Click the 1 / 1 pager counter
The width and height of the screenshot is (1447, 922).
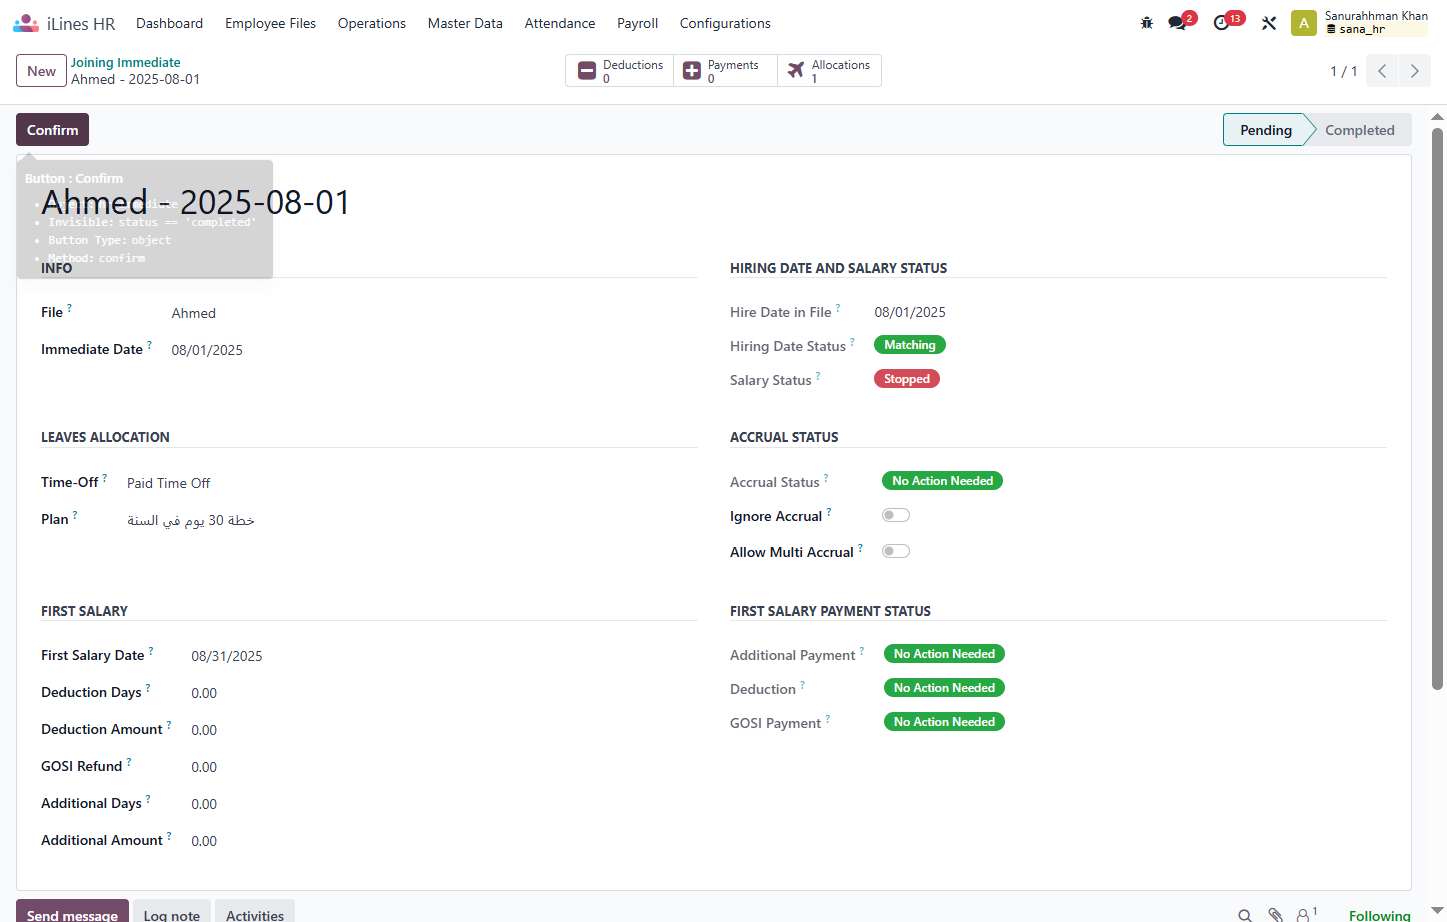pos(1343,71)
